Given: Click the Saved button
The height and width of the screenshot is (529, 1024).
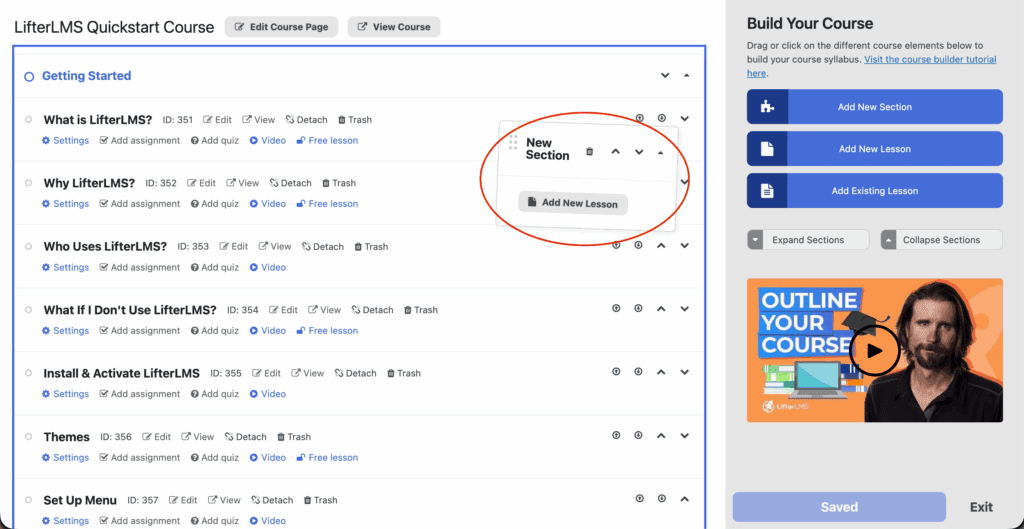Looking at the screenshot, I should pos(839,507).
